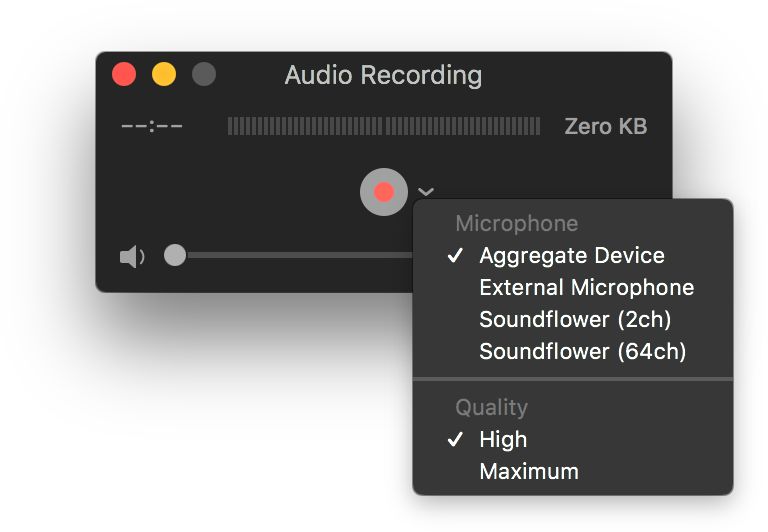Screen dimensions: 768x532
Task: Set recording quality to Maximum
Action: coord(573,471)
